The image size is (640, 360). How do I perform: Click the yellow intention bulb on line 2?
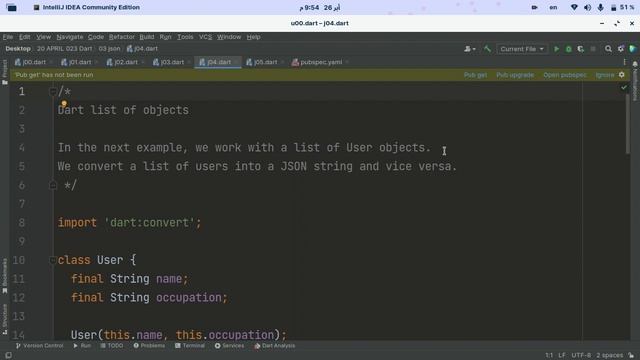click(64, 104)
